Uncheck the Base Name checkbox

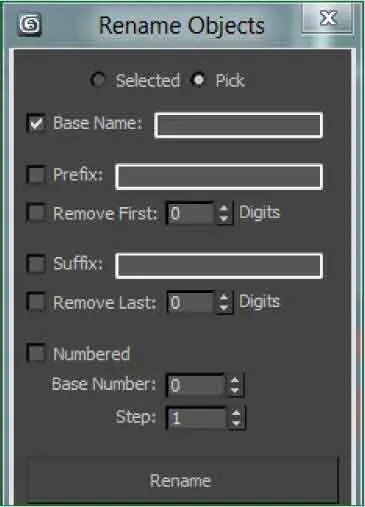click(x=36, y=123)
